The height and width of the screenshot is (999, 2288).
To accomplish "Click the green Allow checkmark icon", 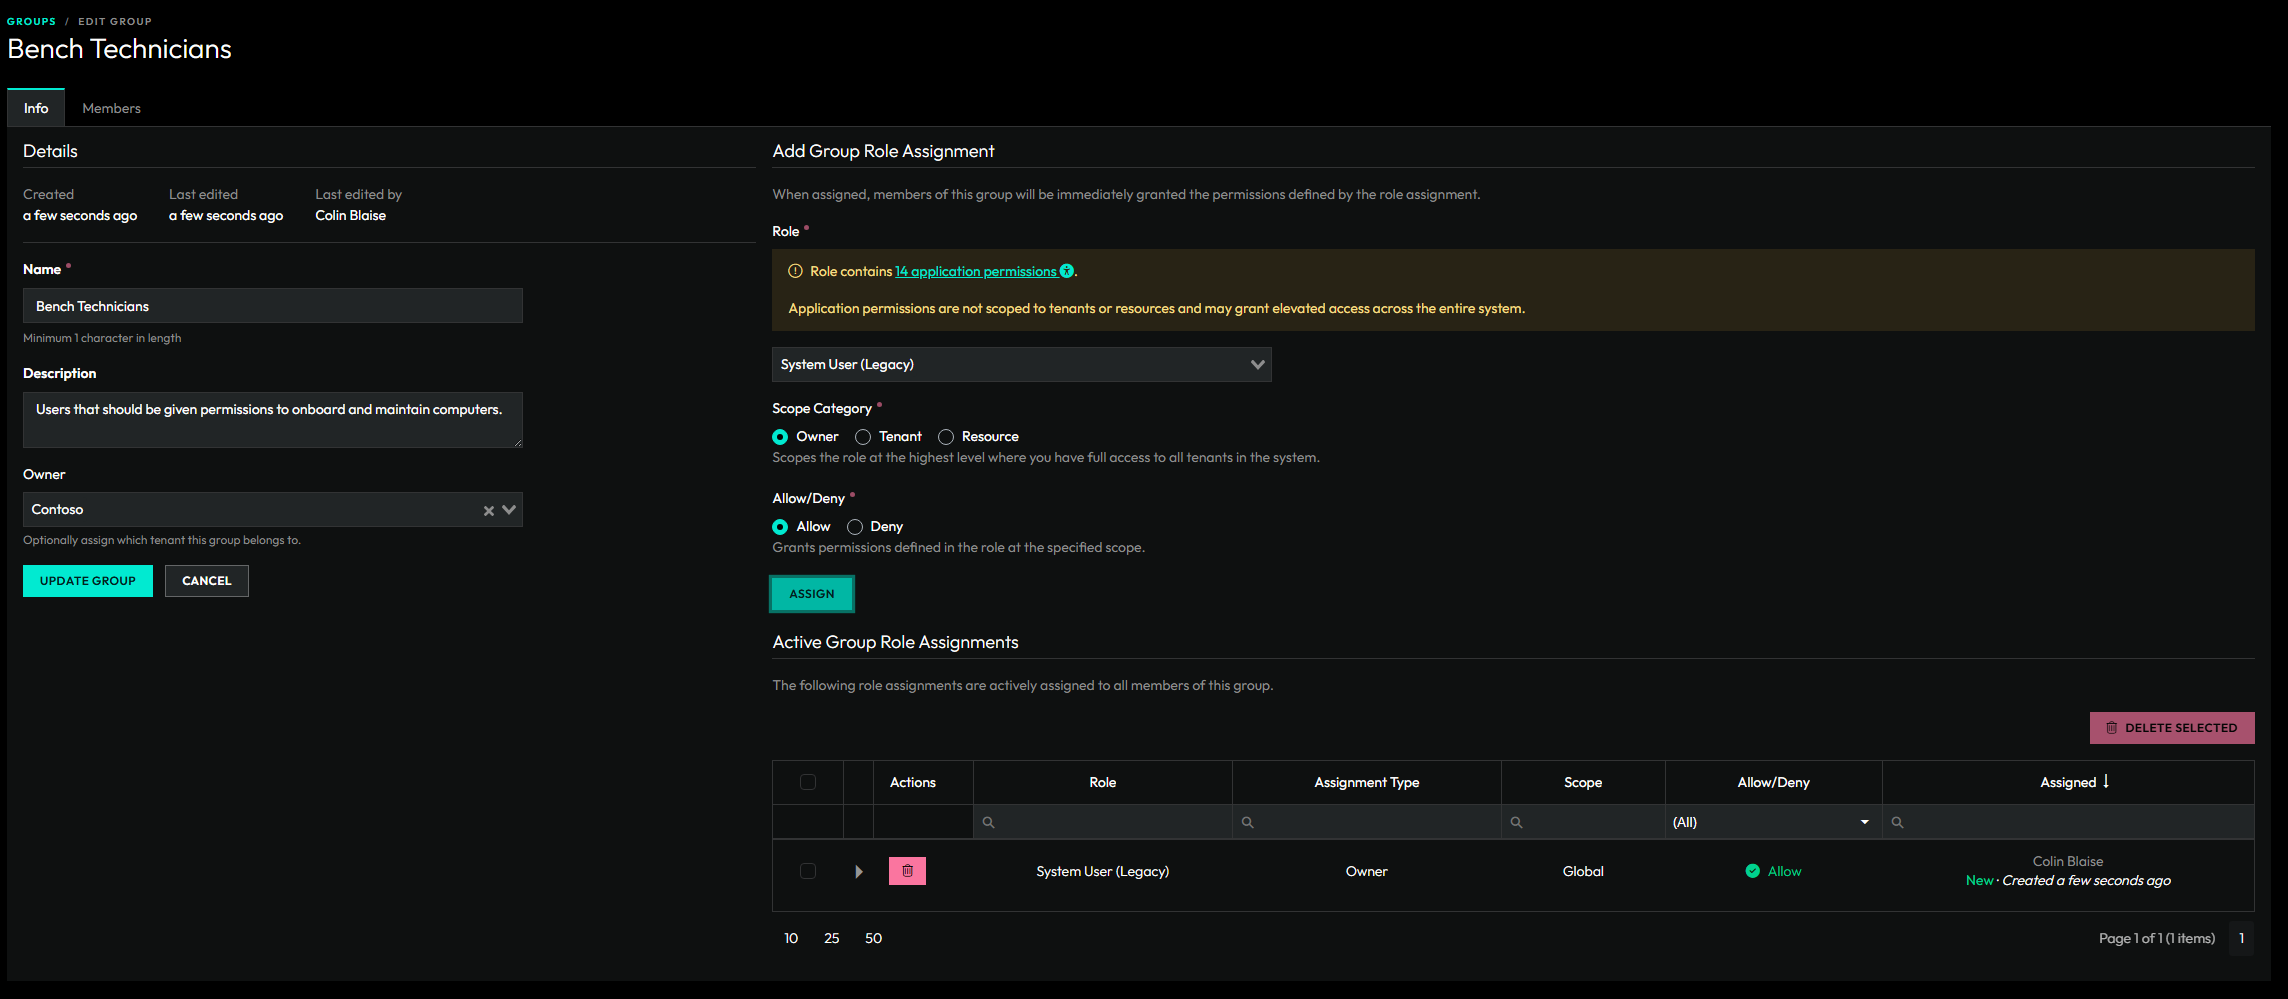I will [x=1752, y=871].
